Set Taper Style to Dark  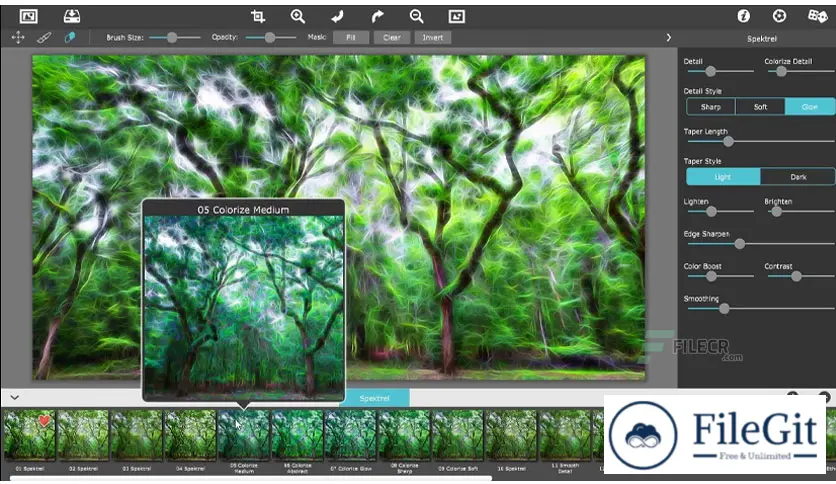[x=798, y=176]
